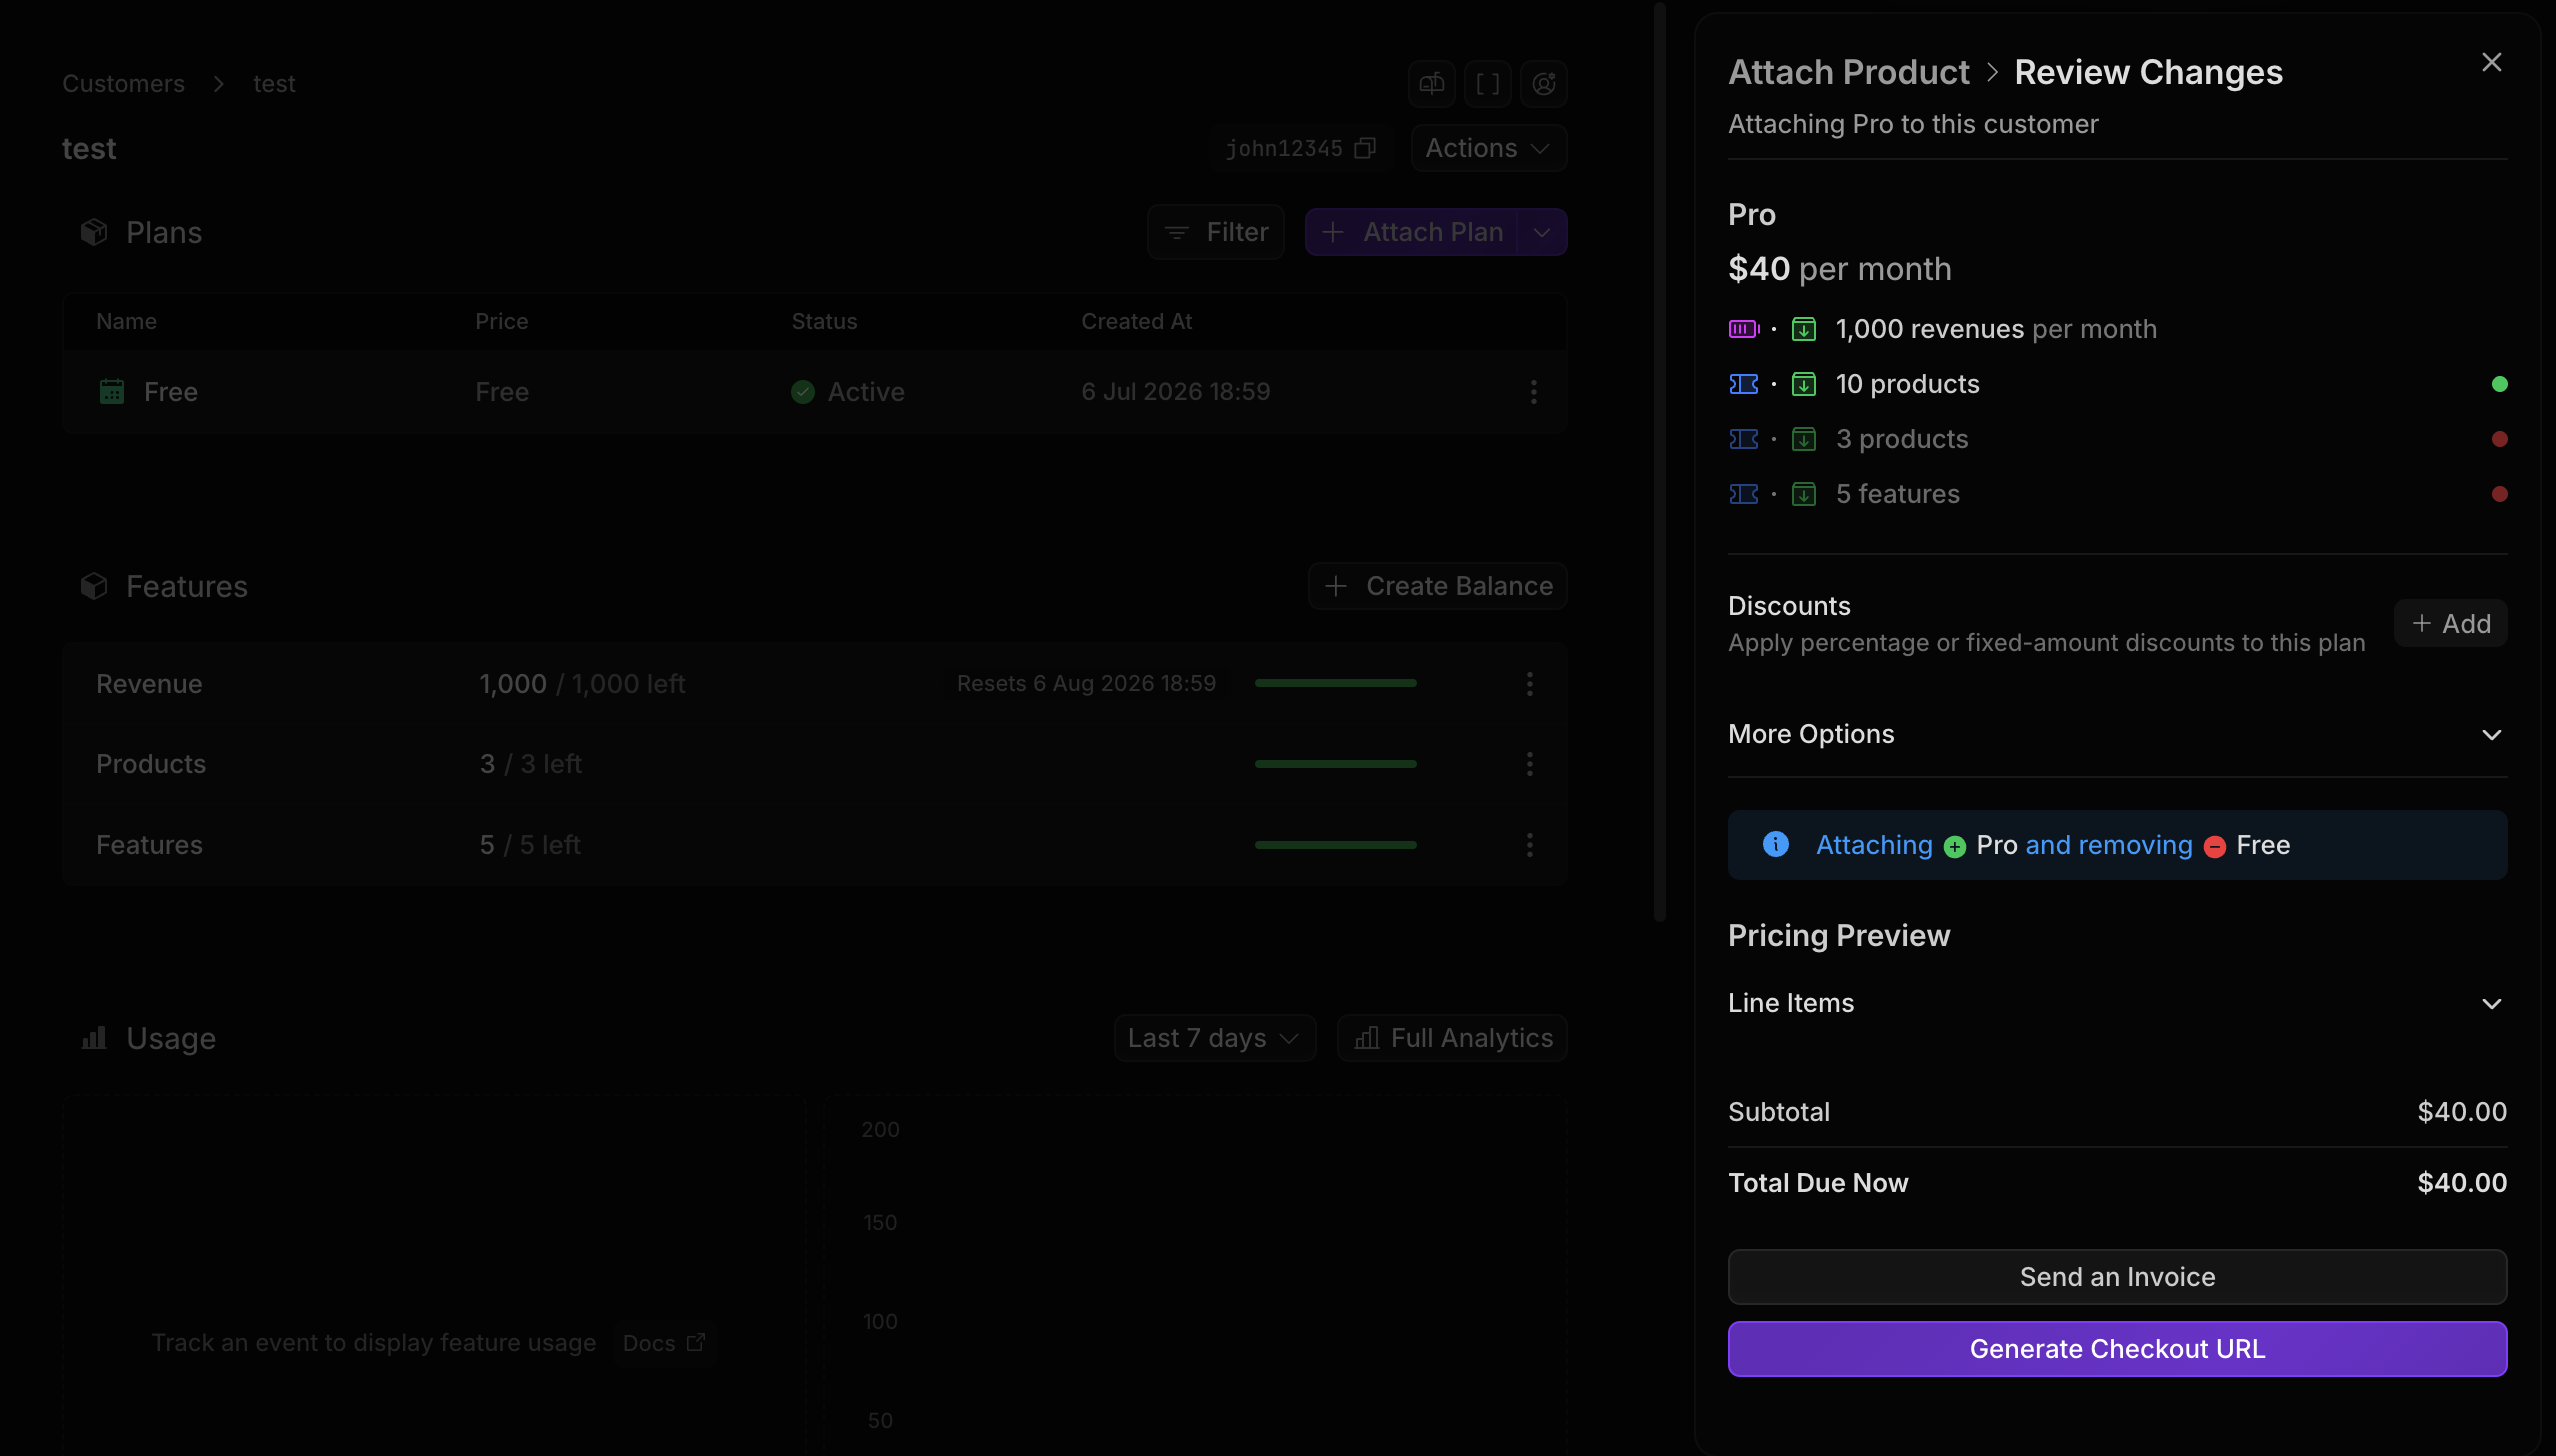Click the Attach Plan button

[1412, 232]
